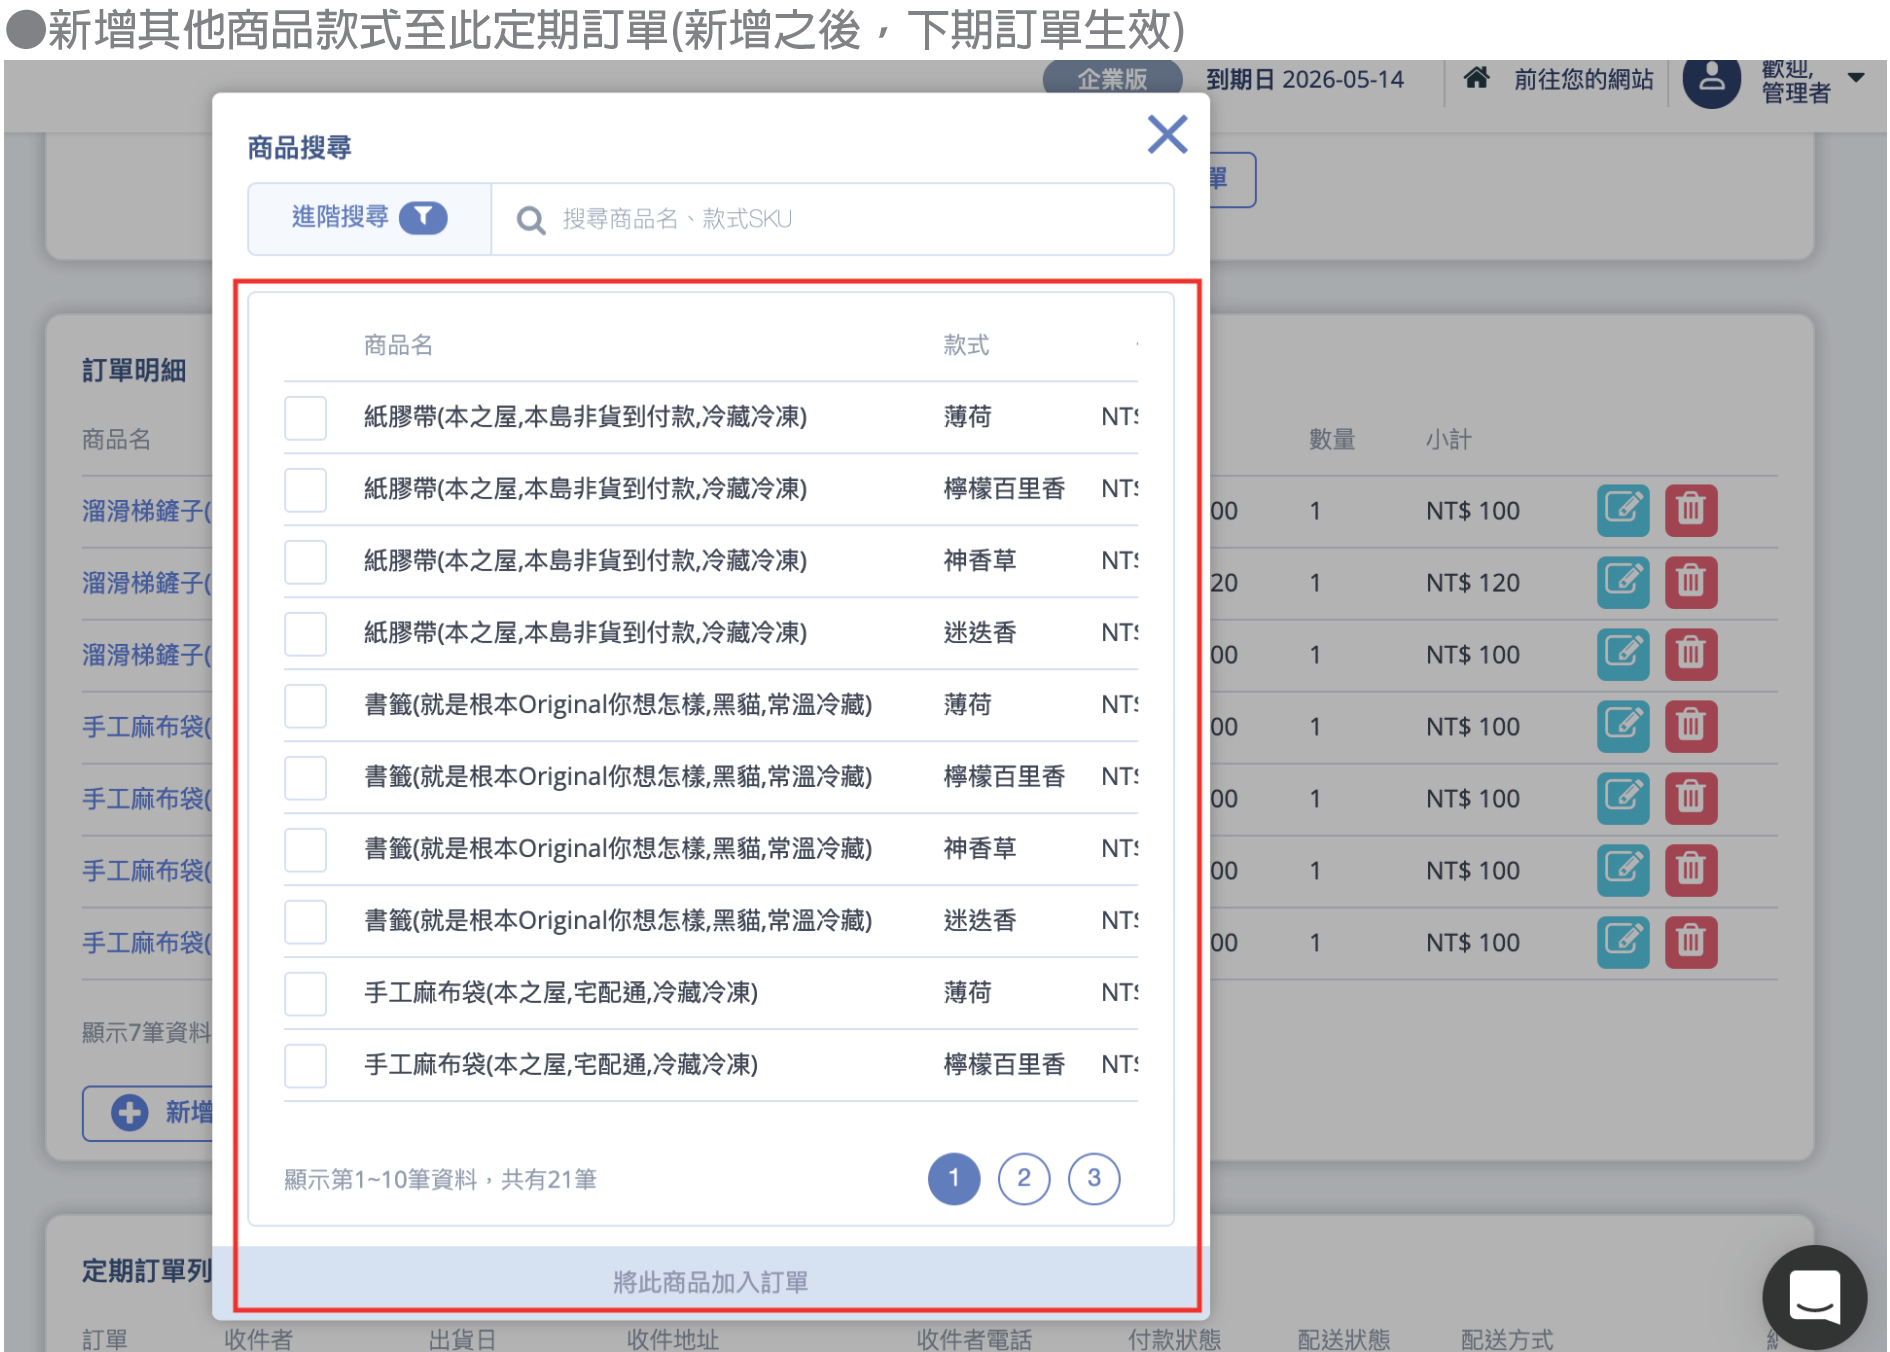Click the 企業版 badge

click(x=1112, y=79)
